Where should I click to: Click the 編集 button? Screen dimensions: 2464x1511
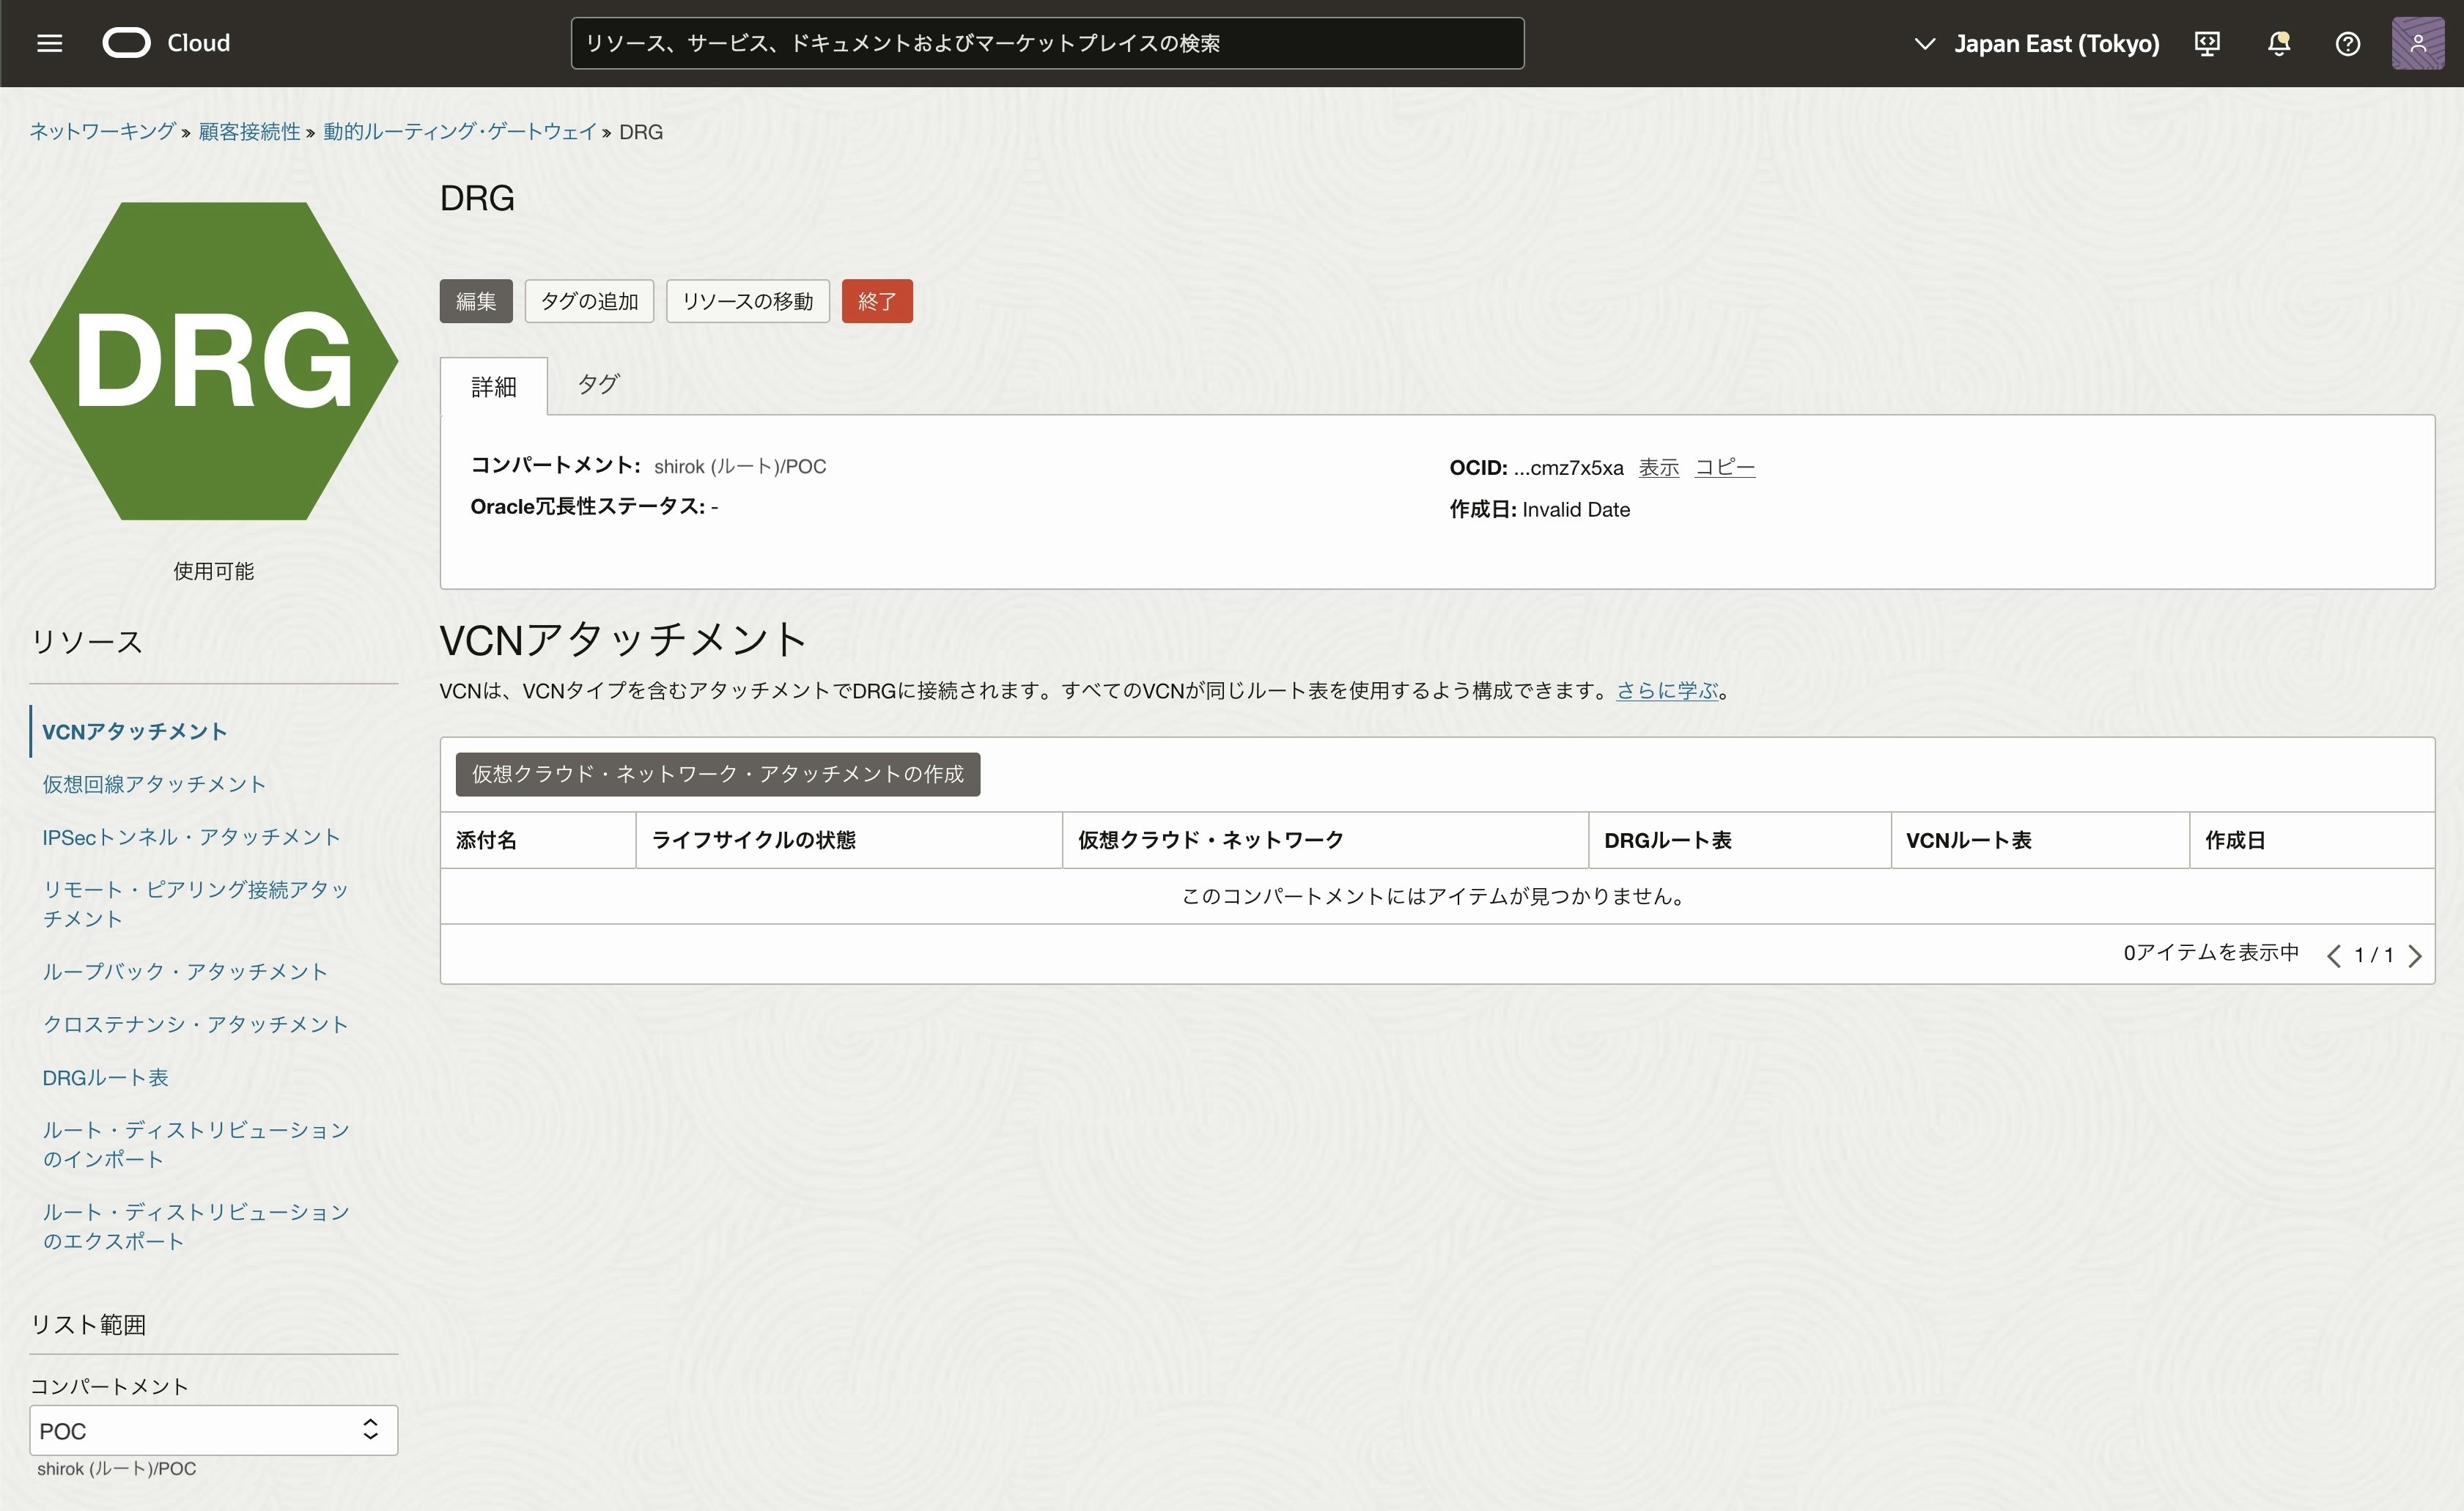(x=476, y=301)
